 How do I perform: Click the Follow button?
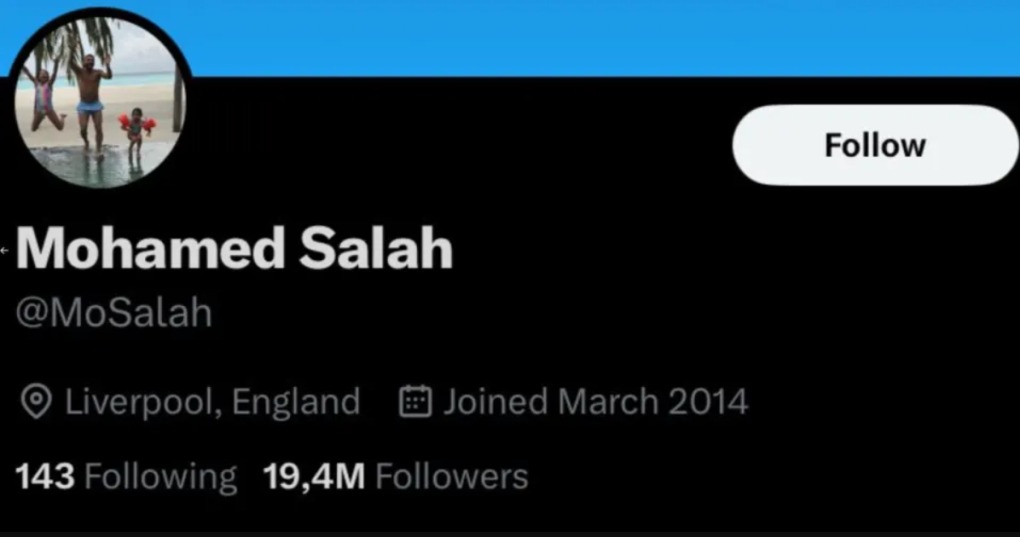point(875,145)
